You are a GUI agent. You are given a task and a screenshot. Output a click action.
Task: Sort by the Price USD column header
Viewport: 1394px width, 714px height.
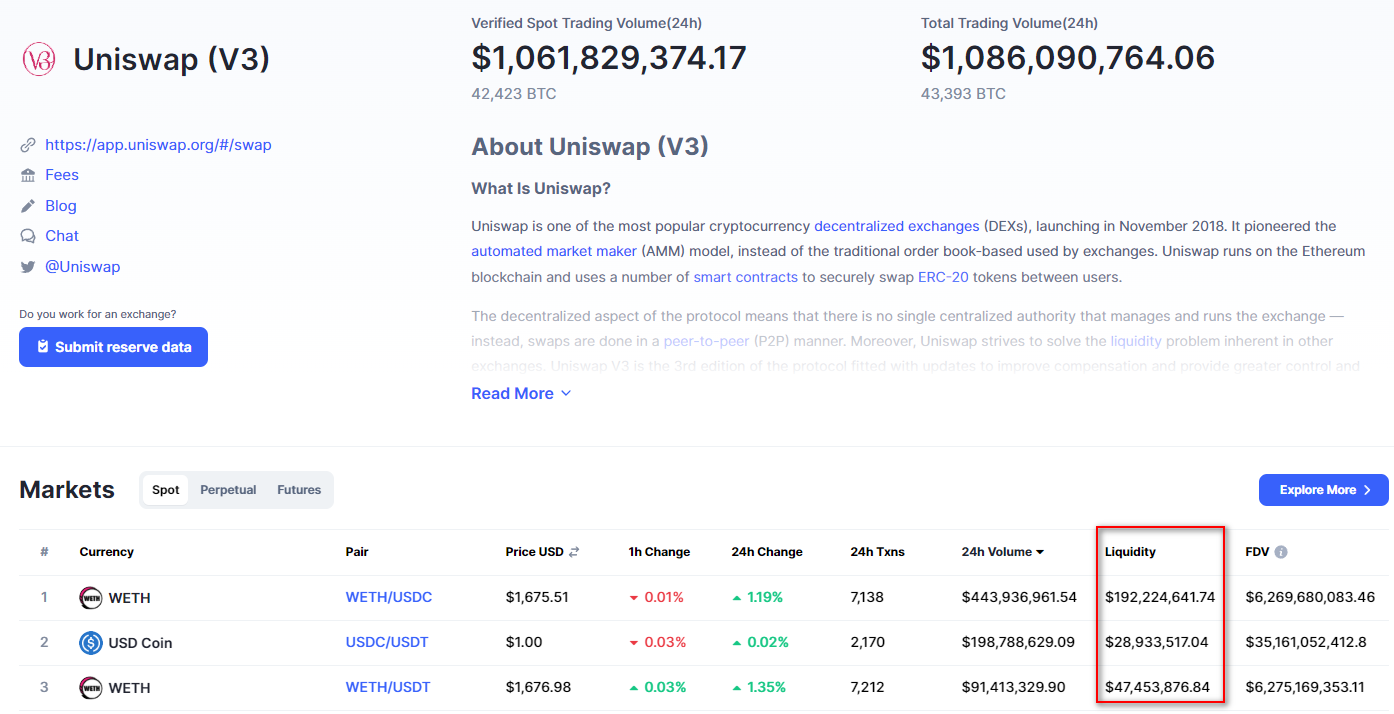[x=535, y=552]
